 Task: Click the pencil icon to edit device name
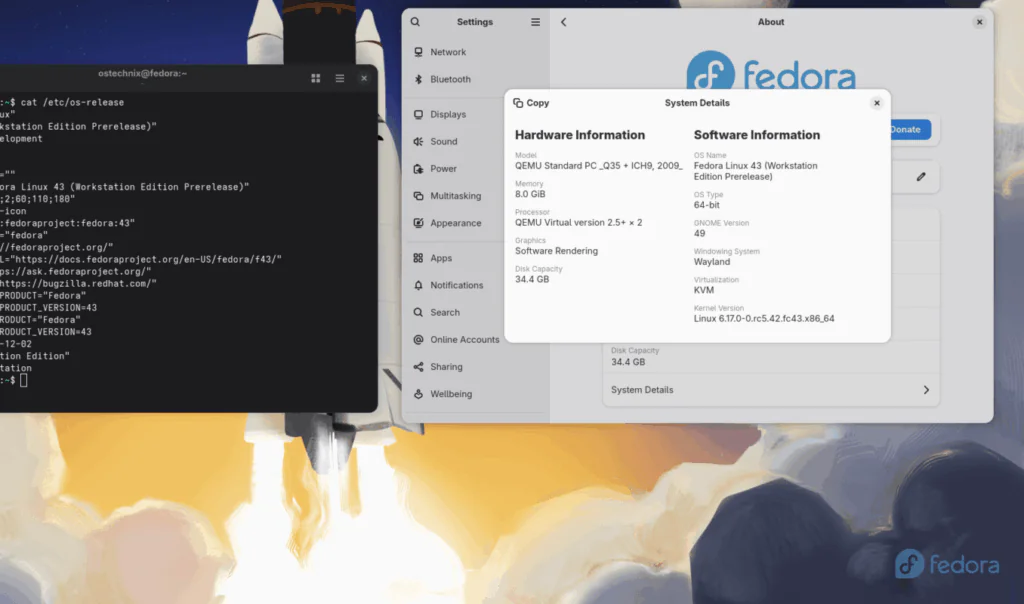921,177
